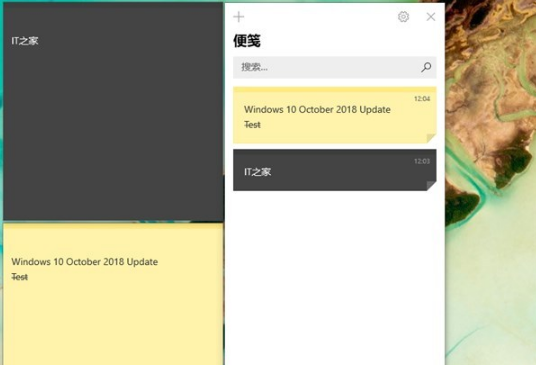Screen dimensions: 536x365
Task: Create a new note with plus icon
Action: [239, 17]
